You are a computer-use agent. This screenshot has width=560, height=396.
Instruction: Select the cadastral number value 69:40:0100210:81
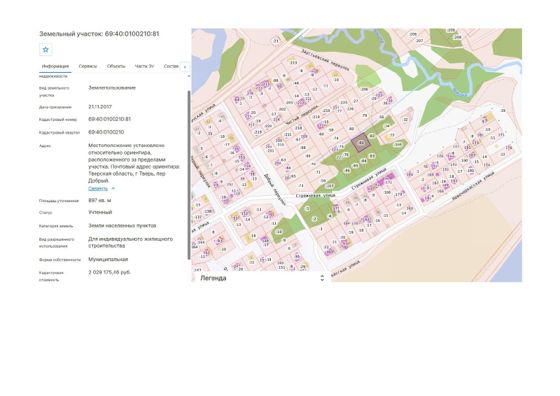point(109,119)
